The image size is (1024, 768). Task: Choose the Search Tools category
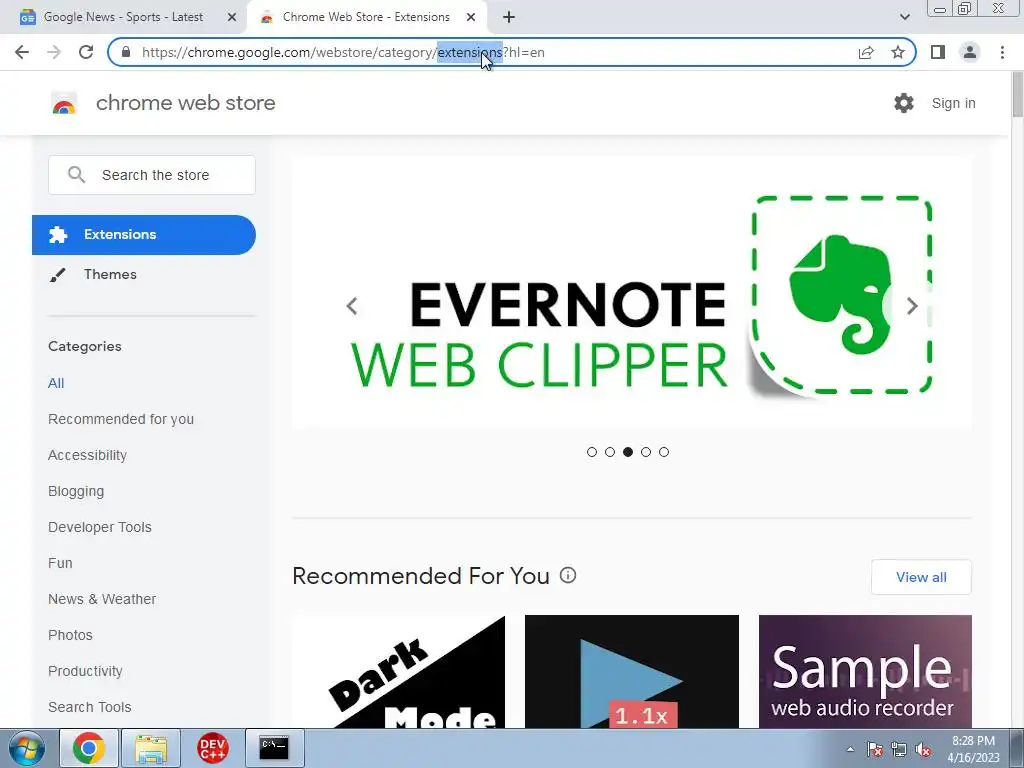[x=89, y=707]
